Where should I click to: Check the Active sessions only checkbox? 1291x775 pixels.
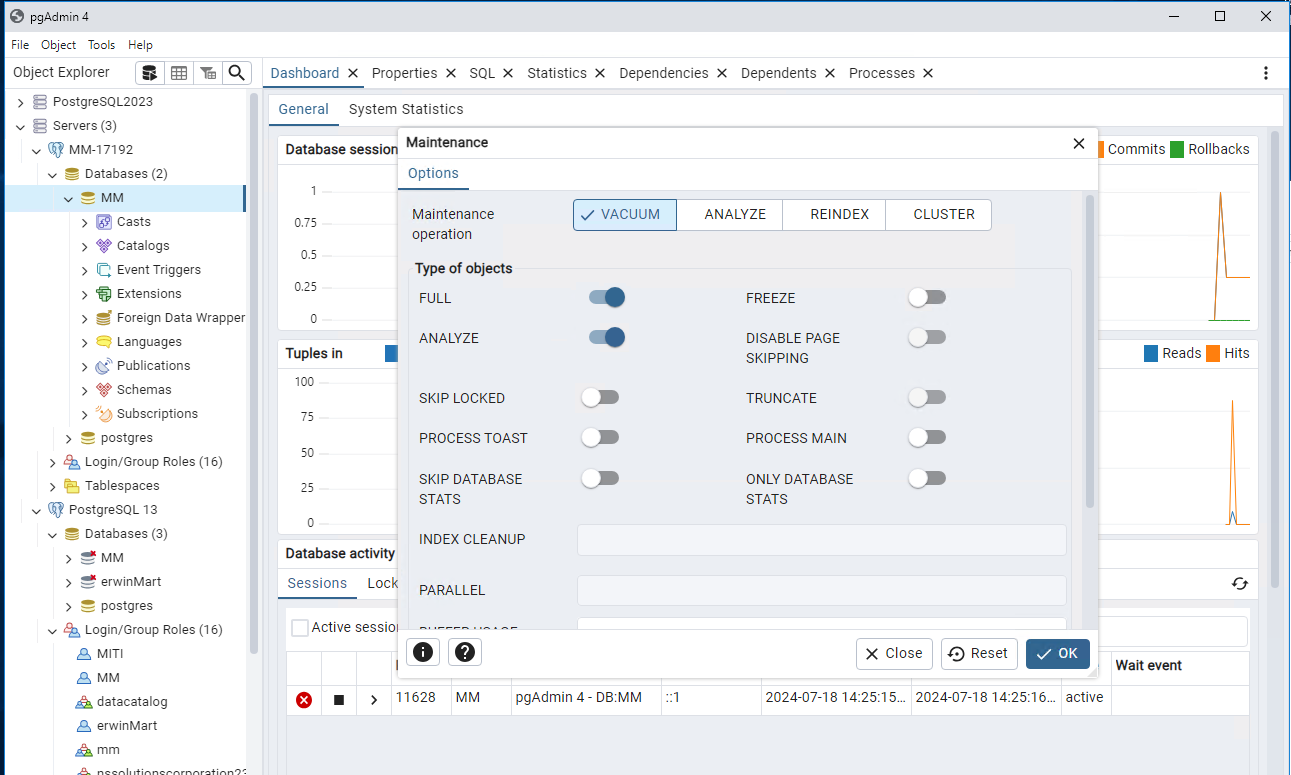pos(300,628)
